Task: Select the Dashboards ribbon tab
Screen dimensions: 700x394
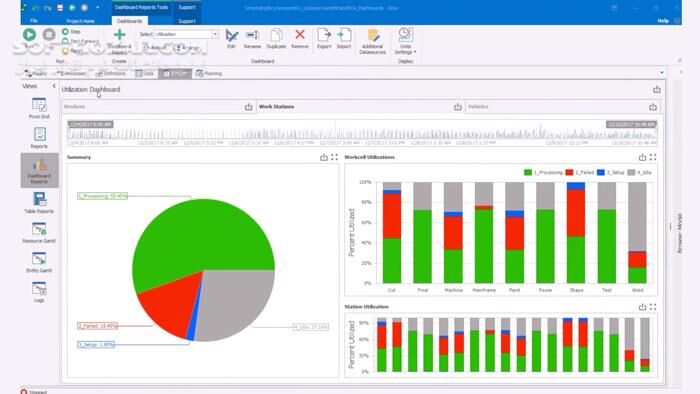Action: click(129, 21)
